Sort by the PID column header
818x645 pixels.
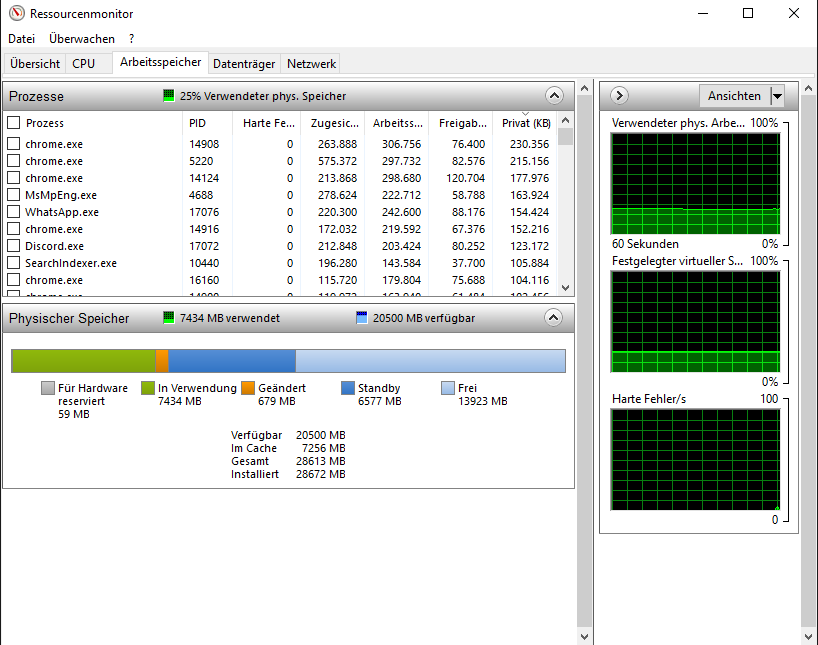[207, 123]
